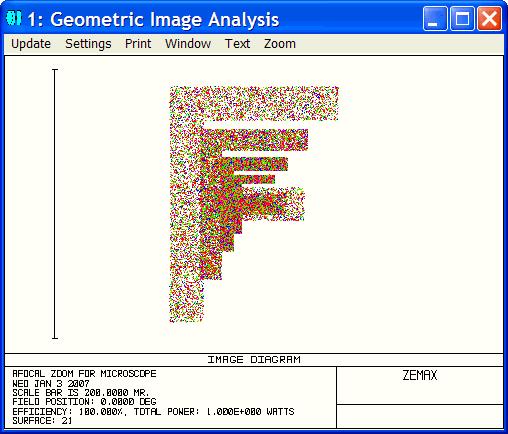Screen dimensions: 508x434
Task: Minimize the Geometric Image Analysis window
Action: pyautogui.click(x=435, y=19)
